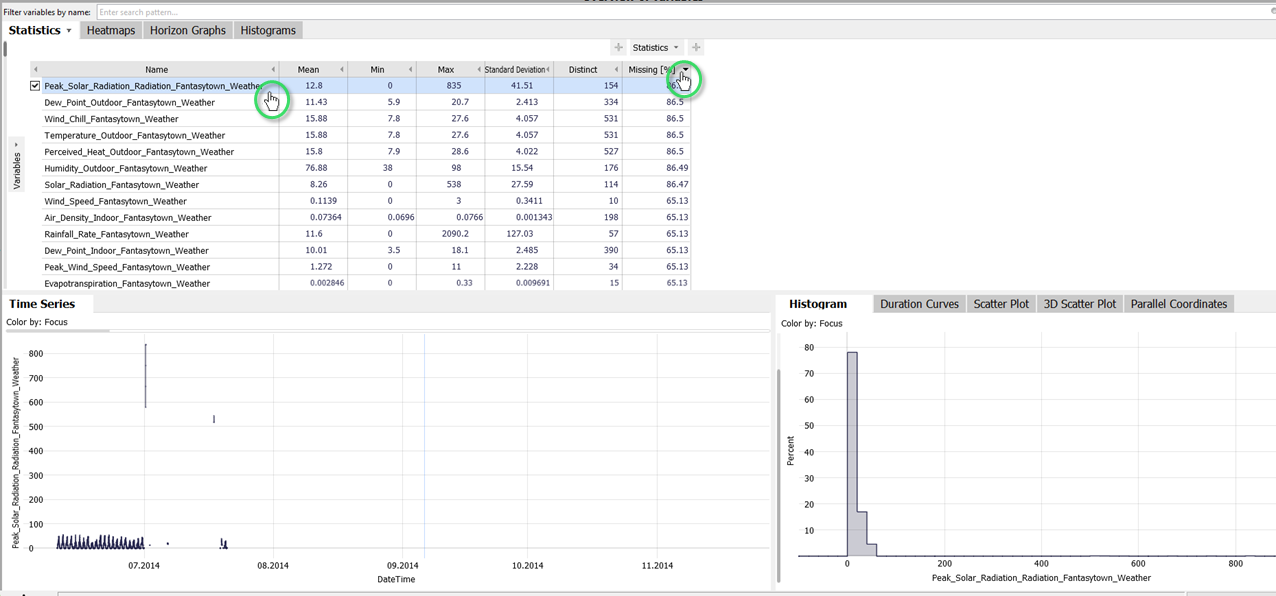Switch to the Heatmaps tab

click(110, 30)
